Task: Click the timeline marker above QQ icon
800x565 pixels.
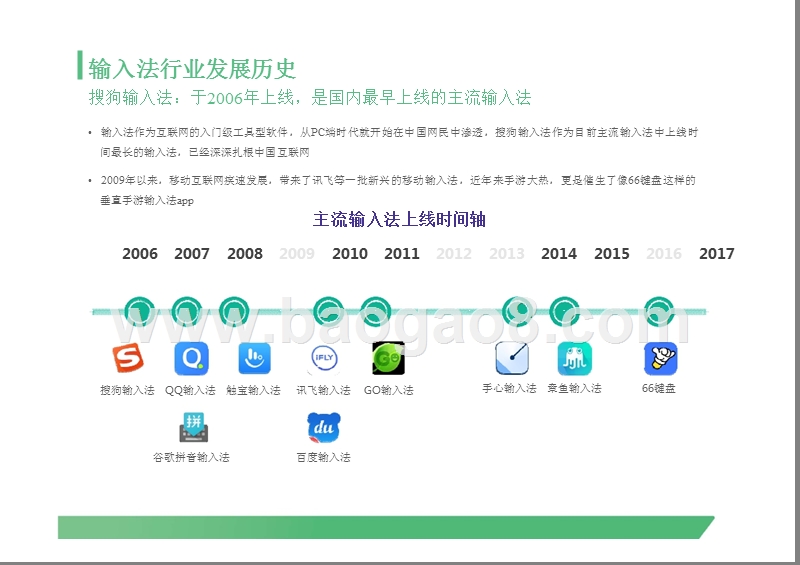Action: click(187, 311)
